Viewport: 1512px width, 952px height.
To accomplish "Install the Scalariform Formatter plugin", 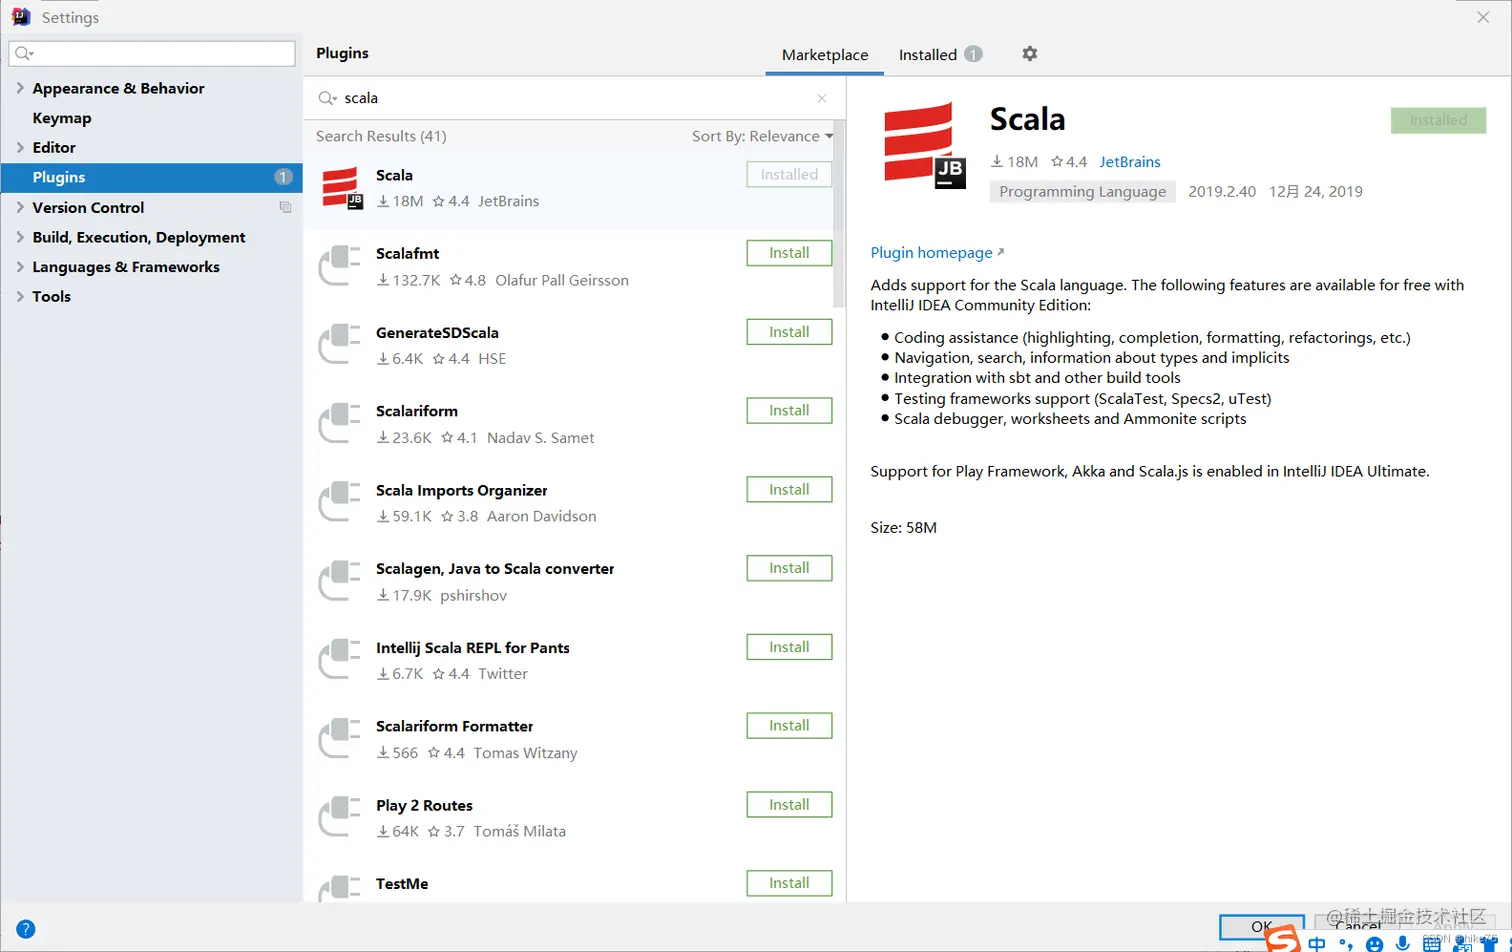I will [x=789, y=725].
